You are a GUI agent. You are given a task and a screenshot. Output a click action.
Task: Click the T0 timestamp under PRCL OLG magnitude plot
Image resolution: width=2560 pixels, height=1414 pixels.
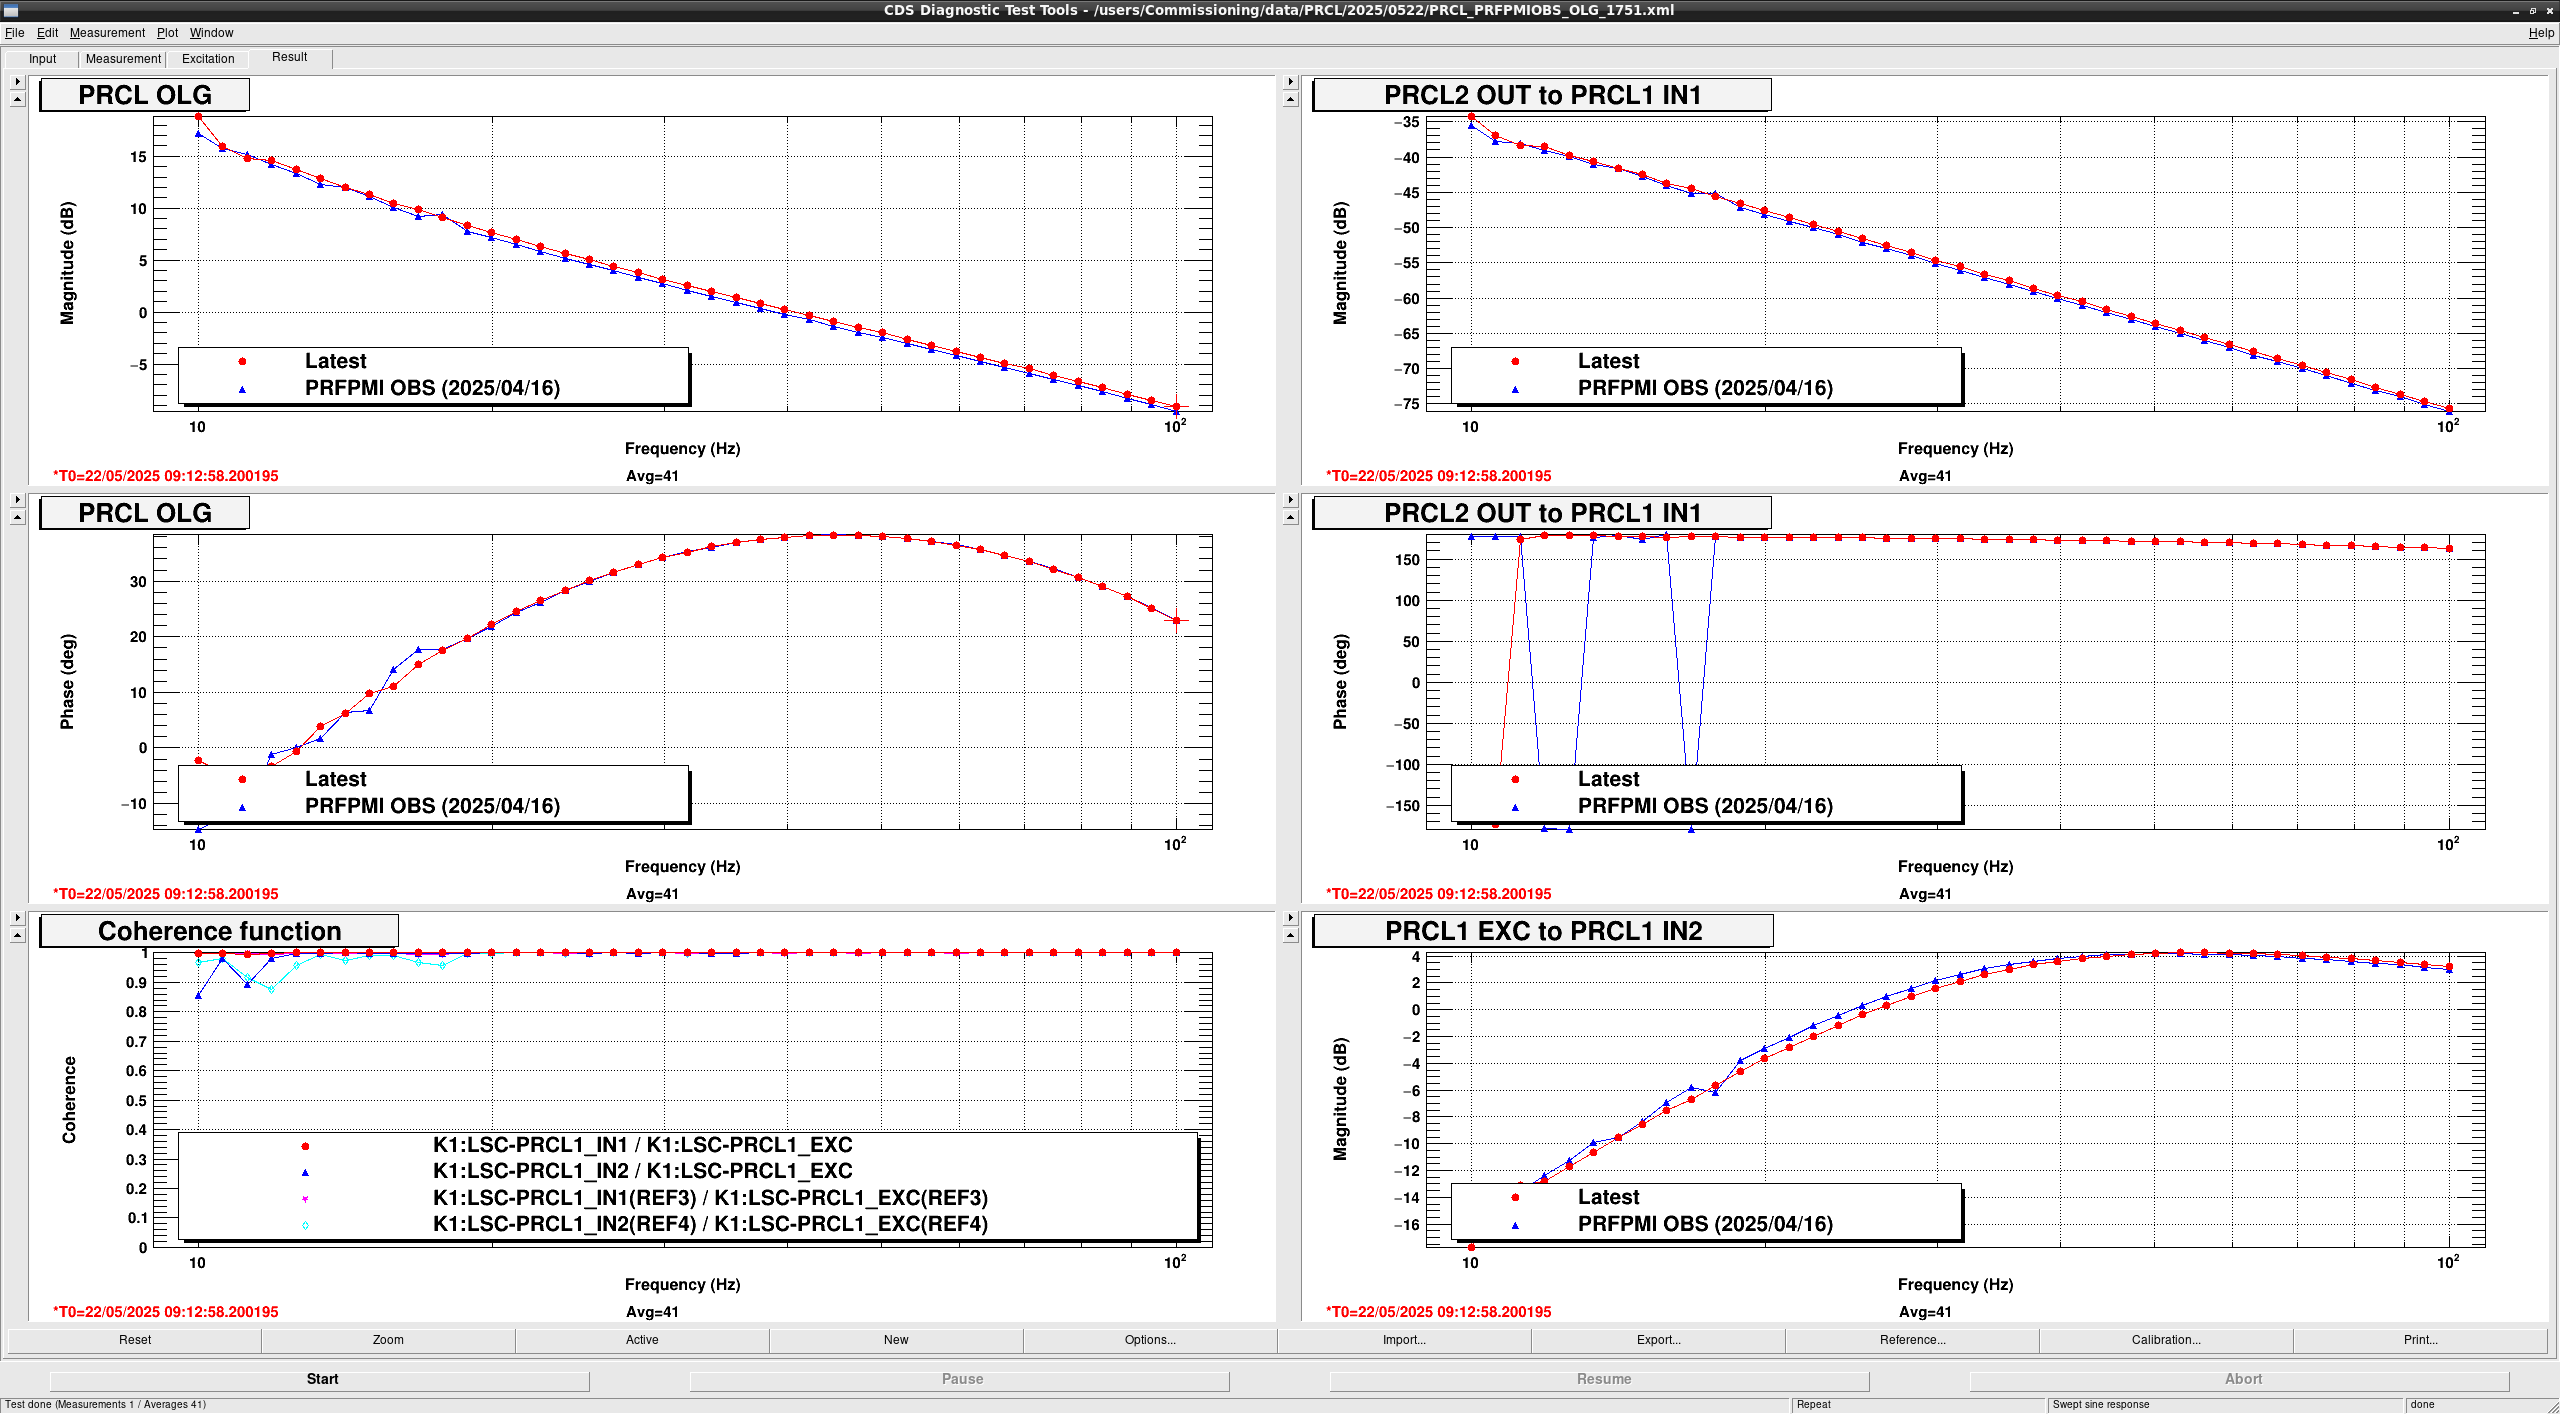tap(166, 476)
